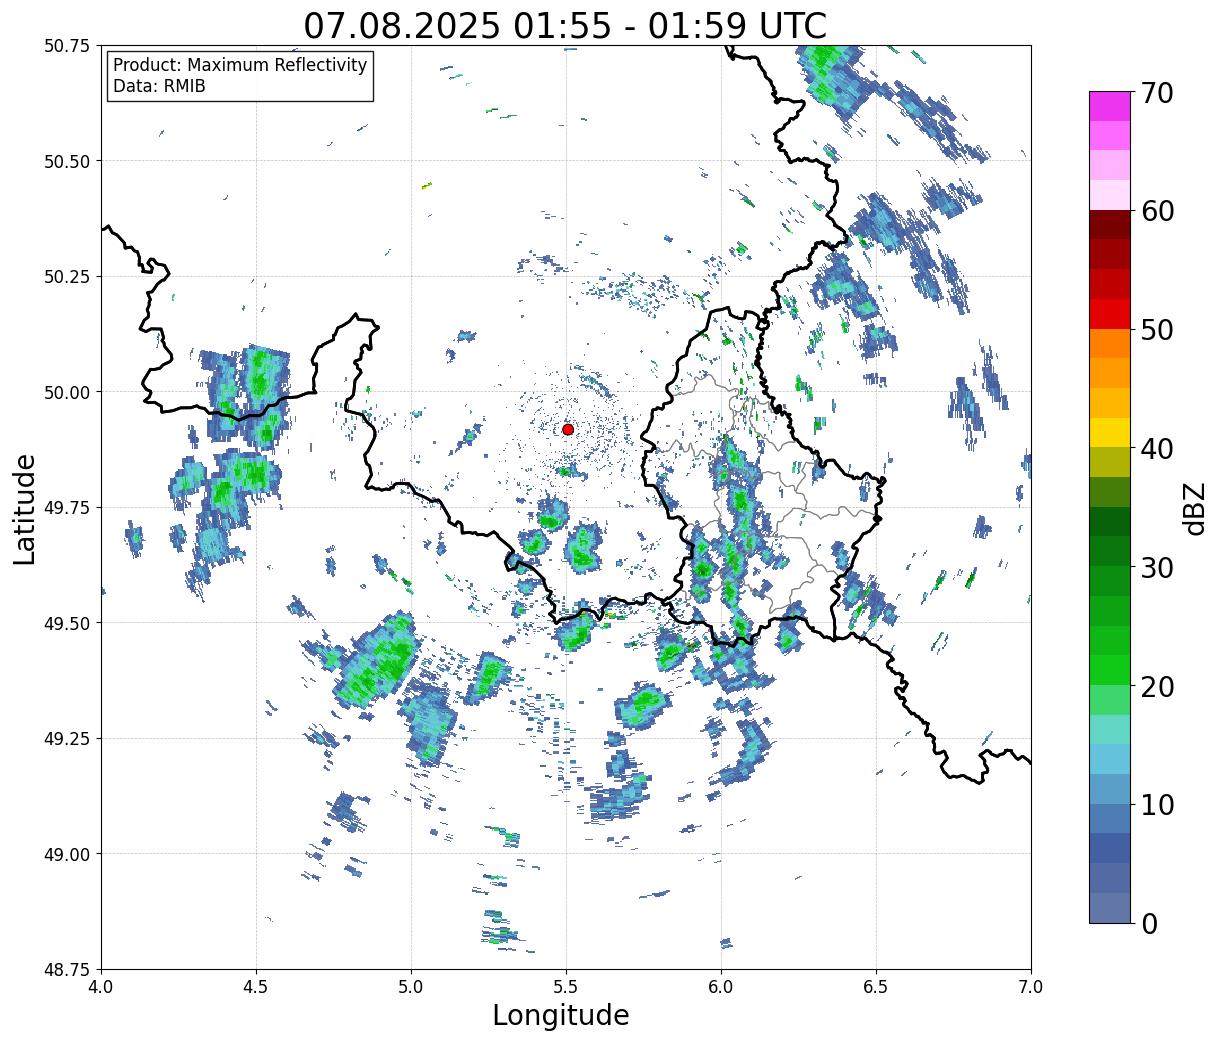Click the red radar location marker

[568, 429]
